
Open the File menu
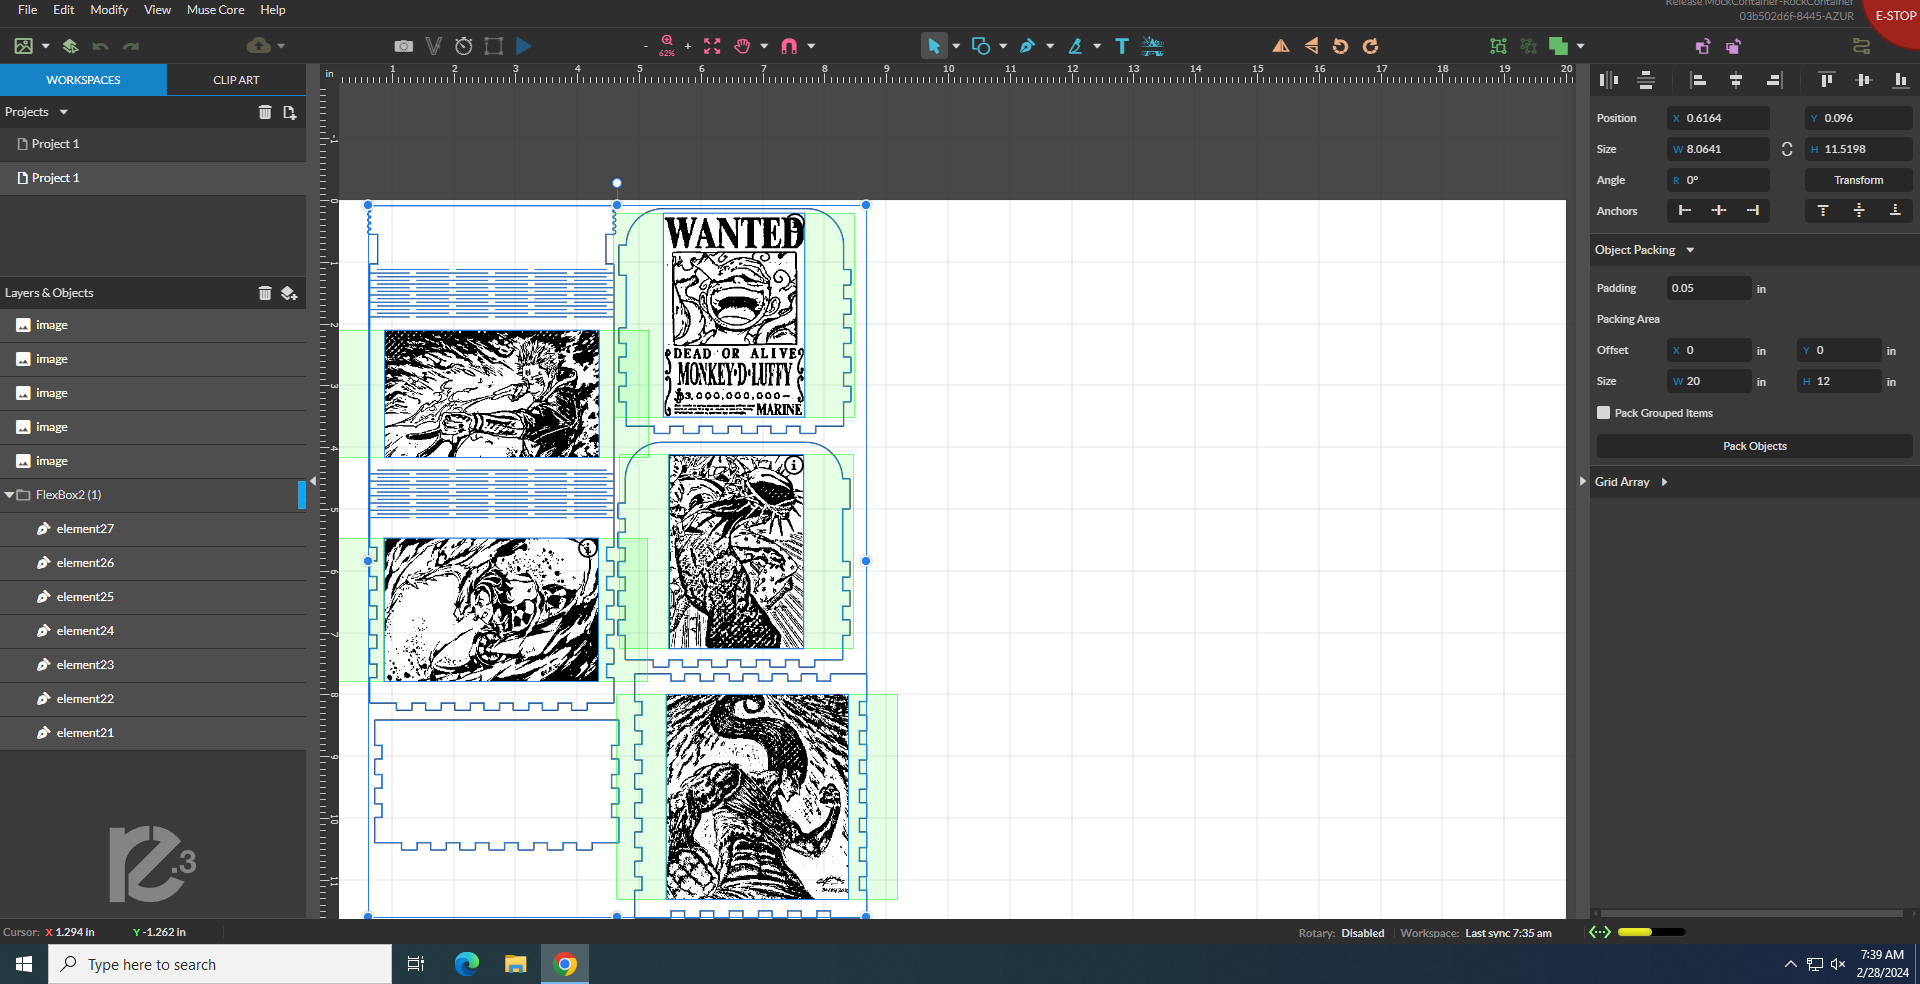click(28, 10)
